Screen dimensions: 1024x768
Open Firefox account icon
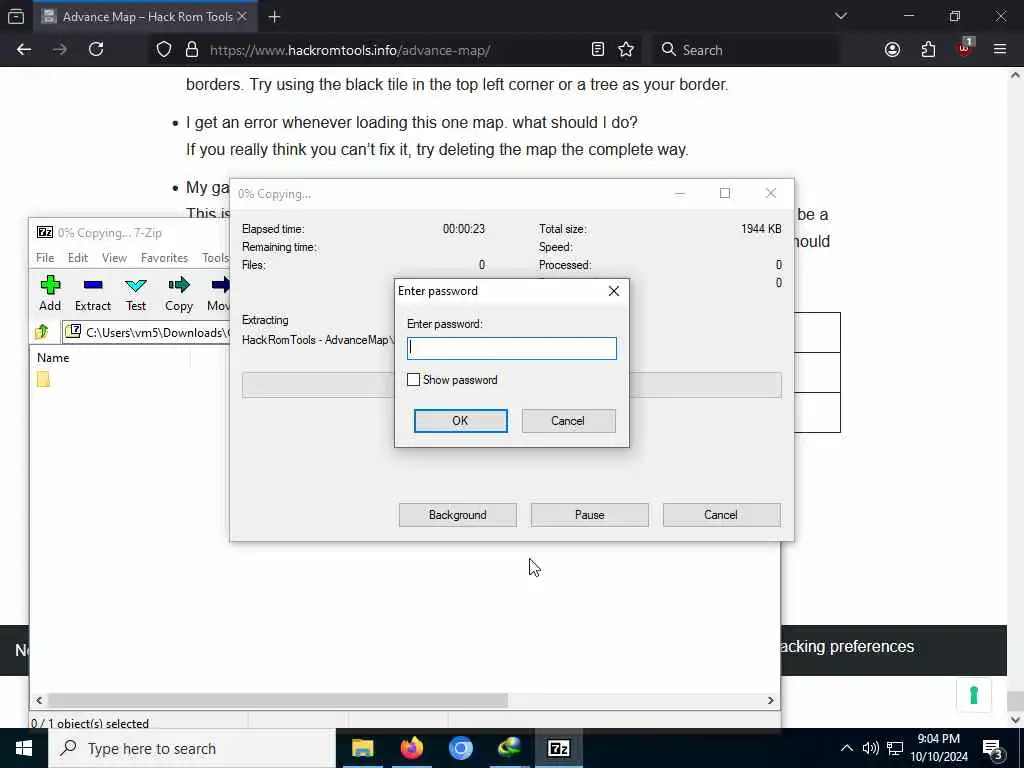coord(893,50)
